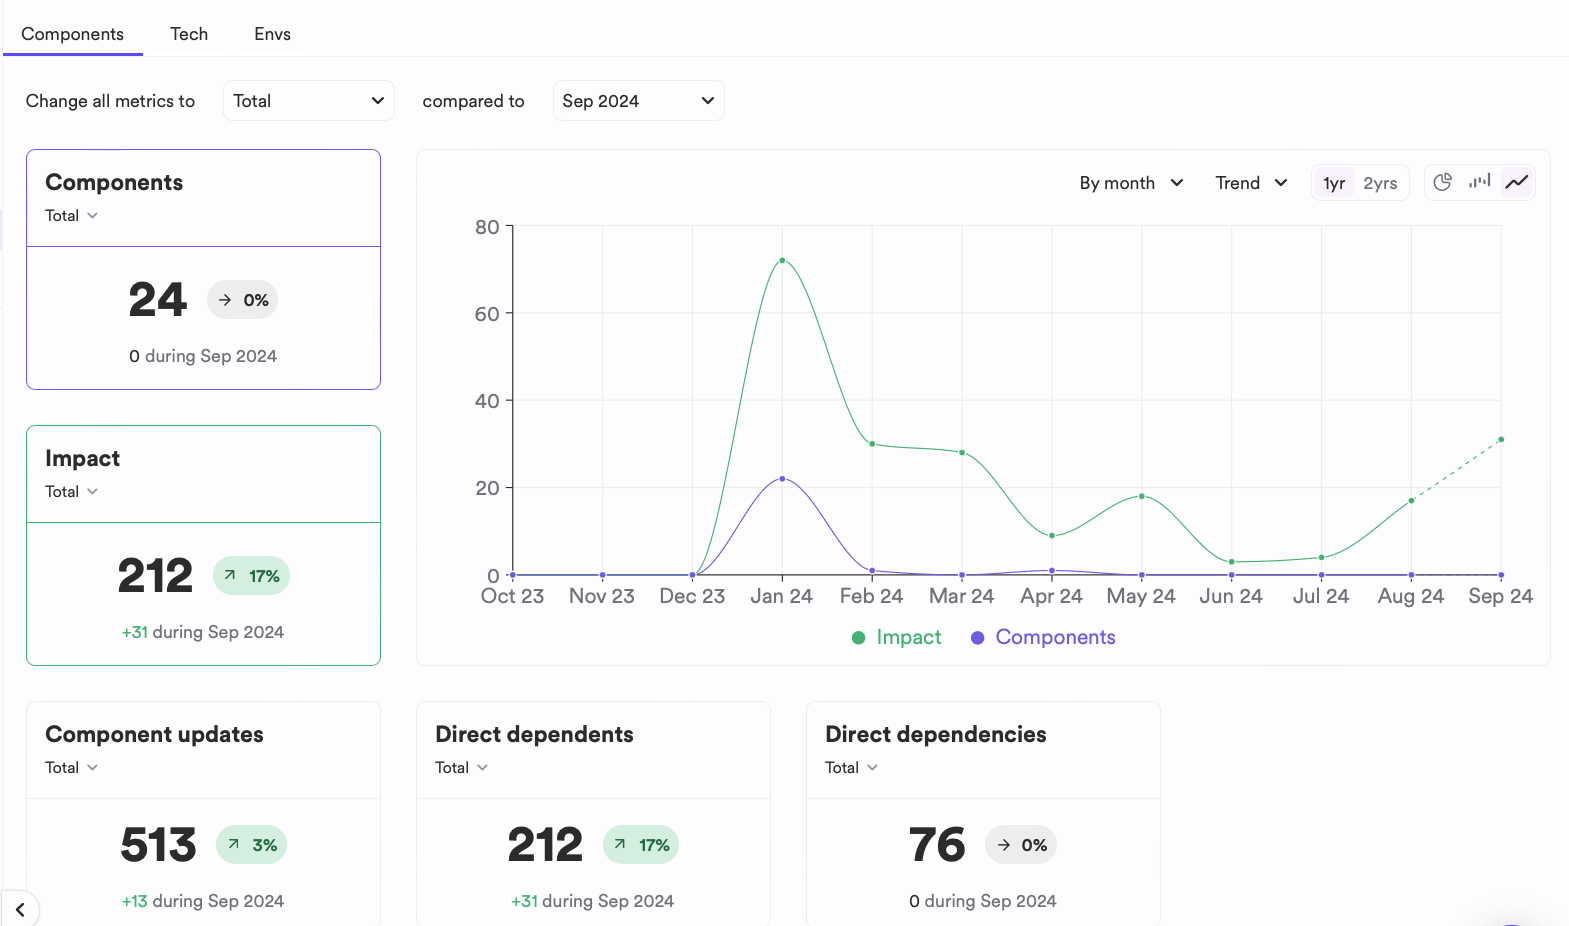Click 'Oct 23' axis label
The height and width of the screenshot is (926, 1569).
pos(512,596)
